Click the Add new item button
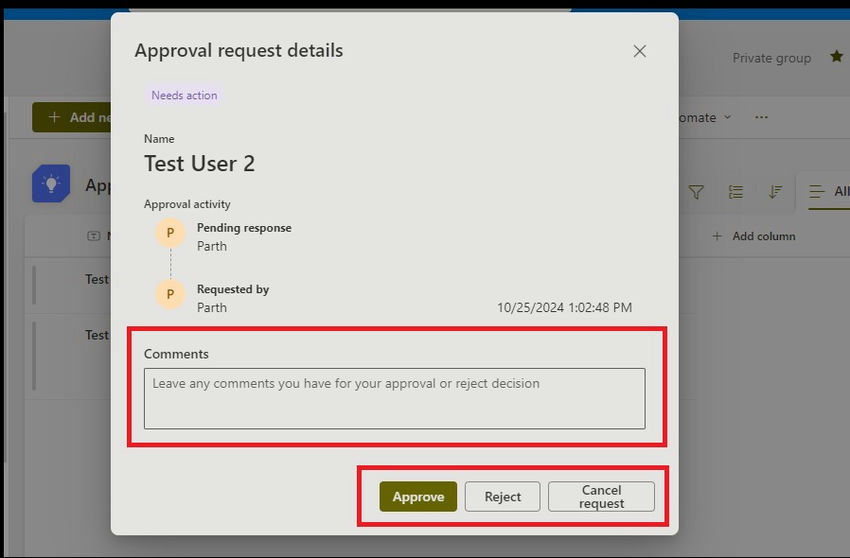Viewport: 850px width, 558px height. (72, 117)
